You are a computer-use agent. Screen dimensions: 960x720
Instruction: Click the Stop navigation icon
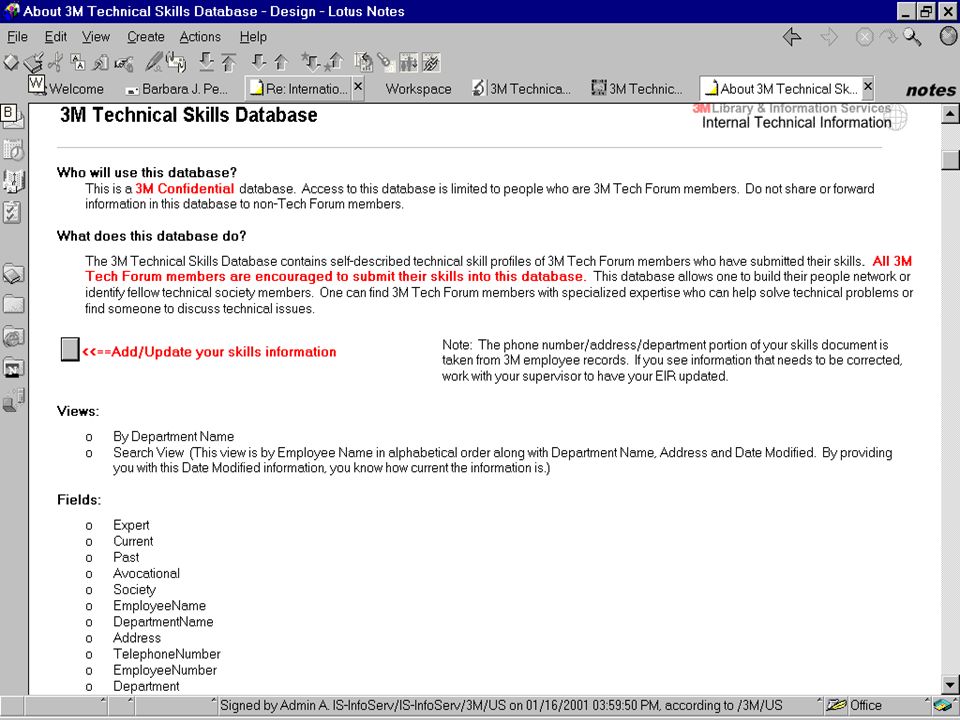pyautogui.click(x=864, y=37)
